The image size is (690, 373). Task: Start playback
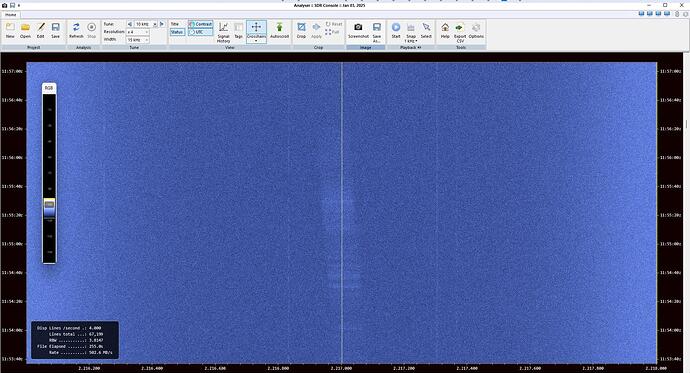396,31
